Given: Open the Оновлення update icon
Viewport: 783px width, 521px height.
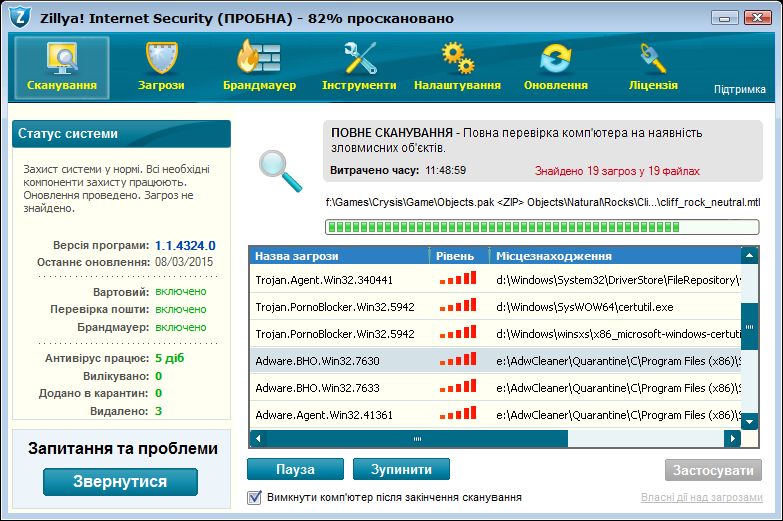Looking at the screenshot, I should click(x=555, y=59).
